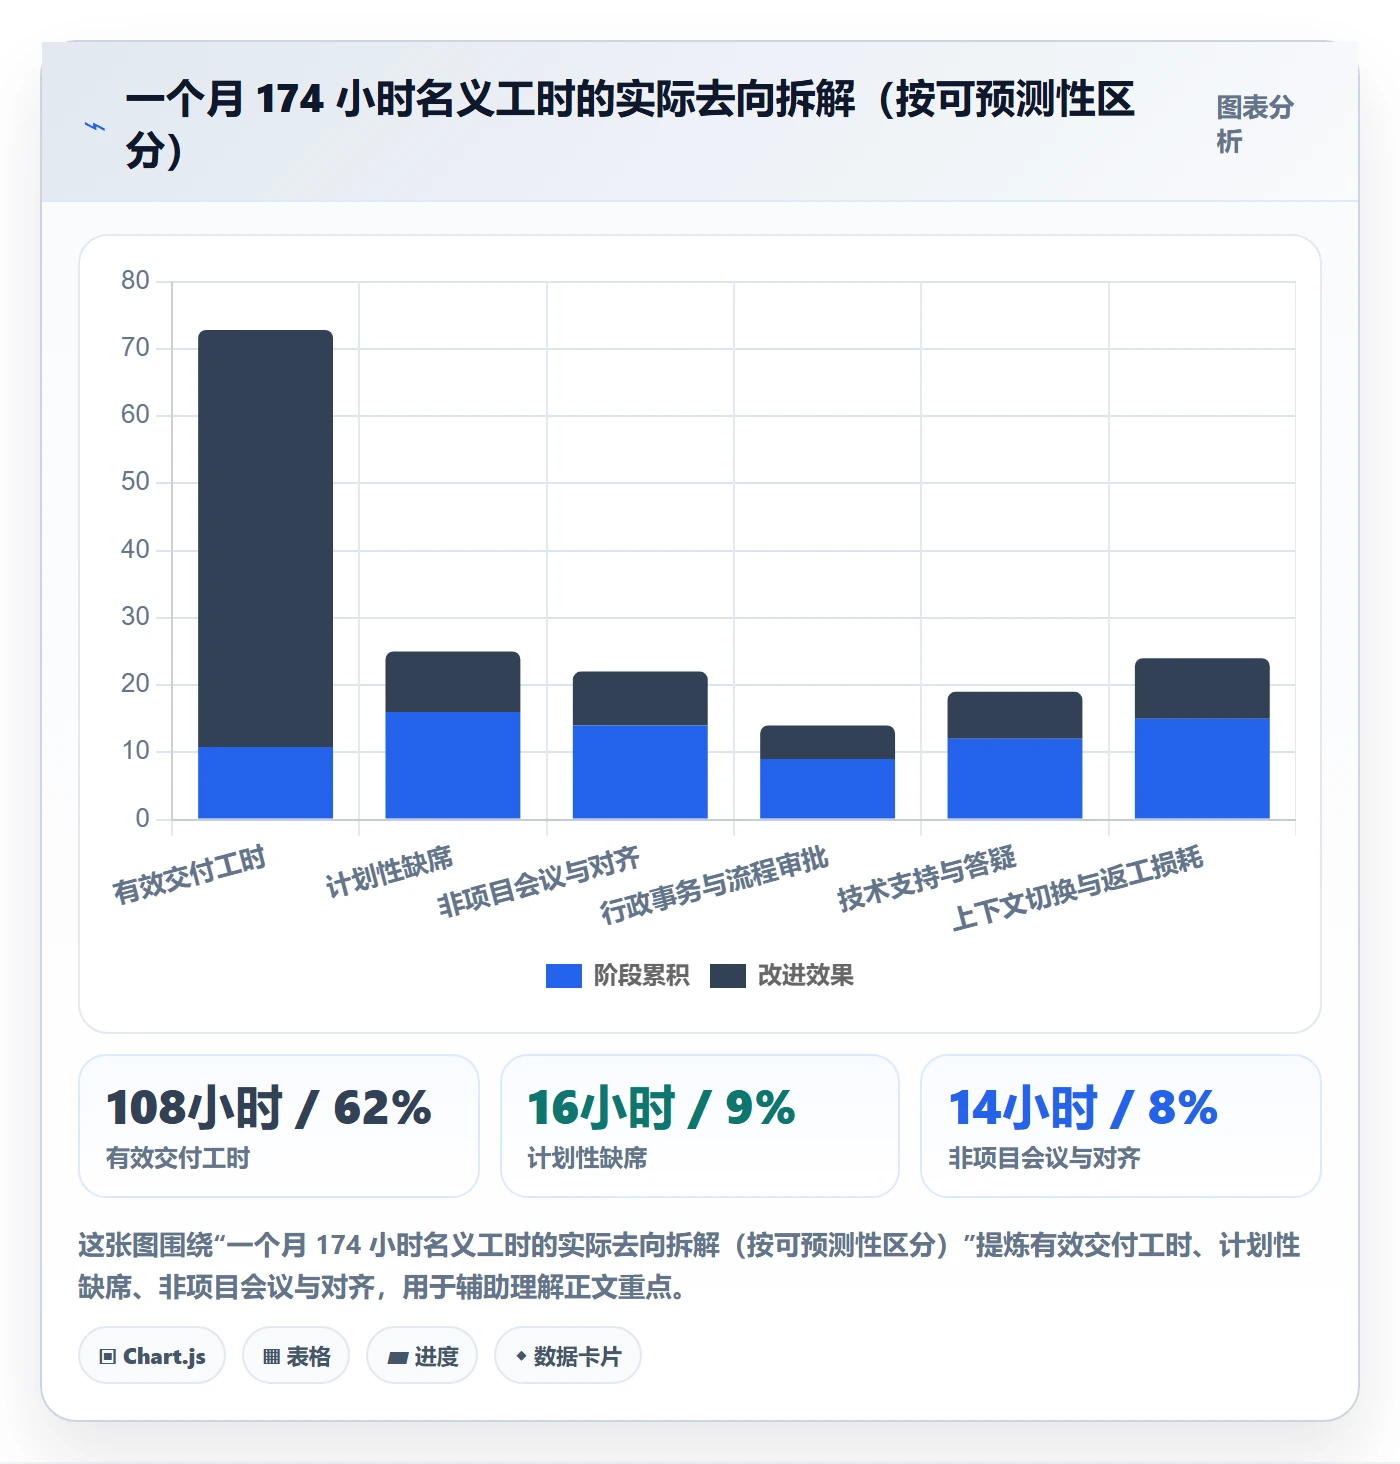Click the 上下文切换与返工损耗 x-axis label

point(1077,888)
